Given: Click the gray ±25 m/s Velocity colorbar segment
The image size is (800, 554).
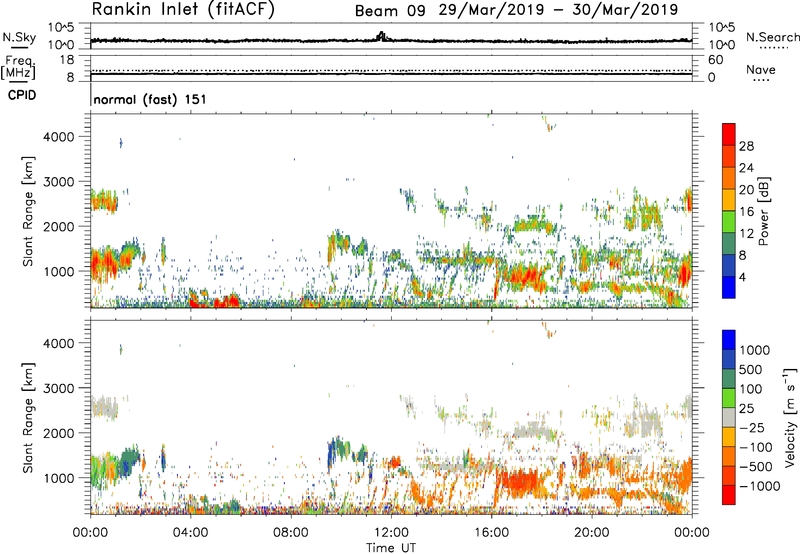Looking at the screenshot, I should [729, 417].
